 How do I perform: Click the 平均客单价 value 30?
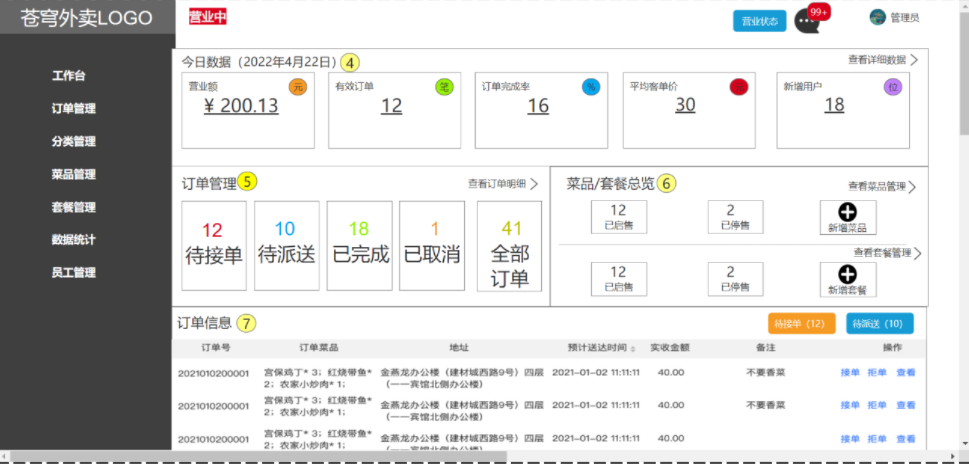pos(685,105)
